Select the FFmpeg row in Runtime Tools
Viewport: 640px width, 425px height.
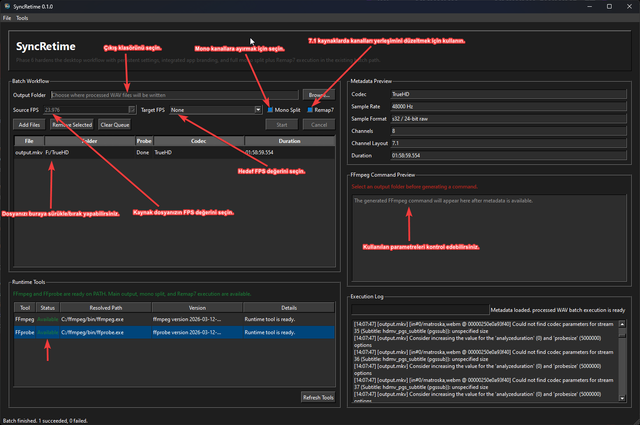174,319
